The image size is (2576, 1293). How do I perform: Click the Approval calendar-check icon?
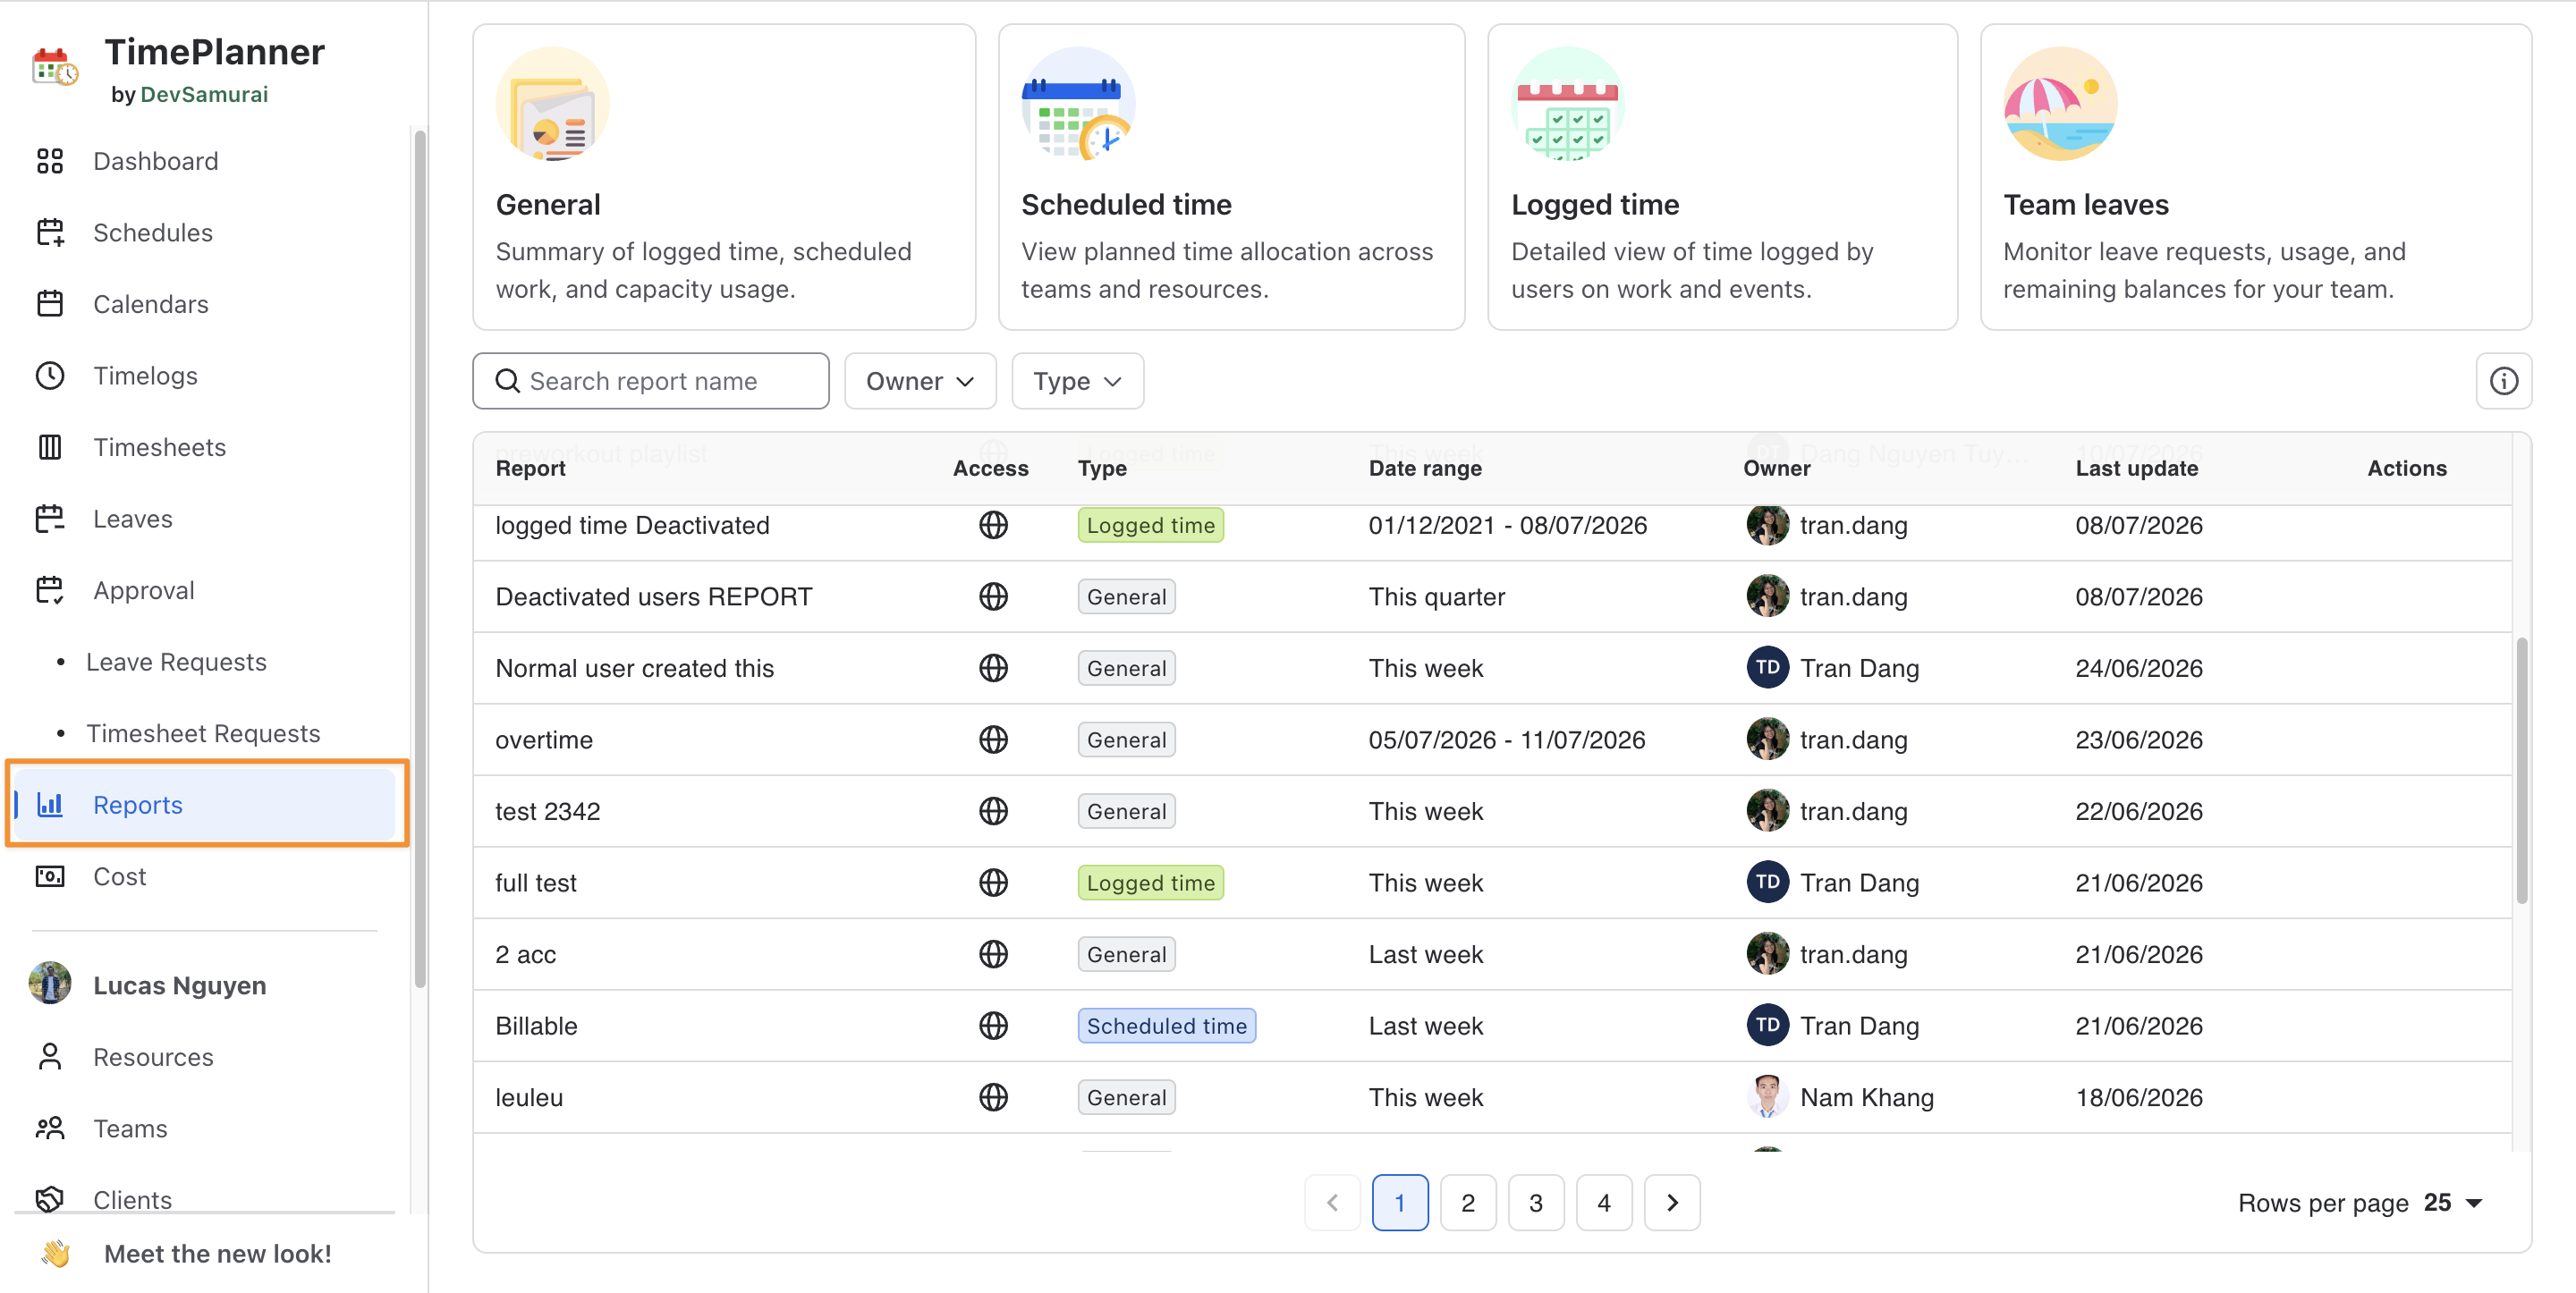50,590
